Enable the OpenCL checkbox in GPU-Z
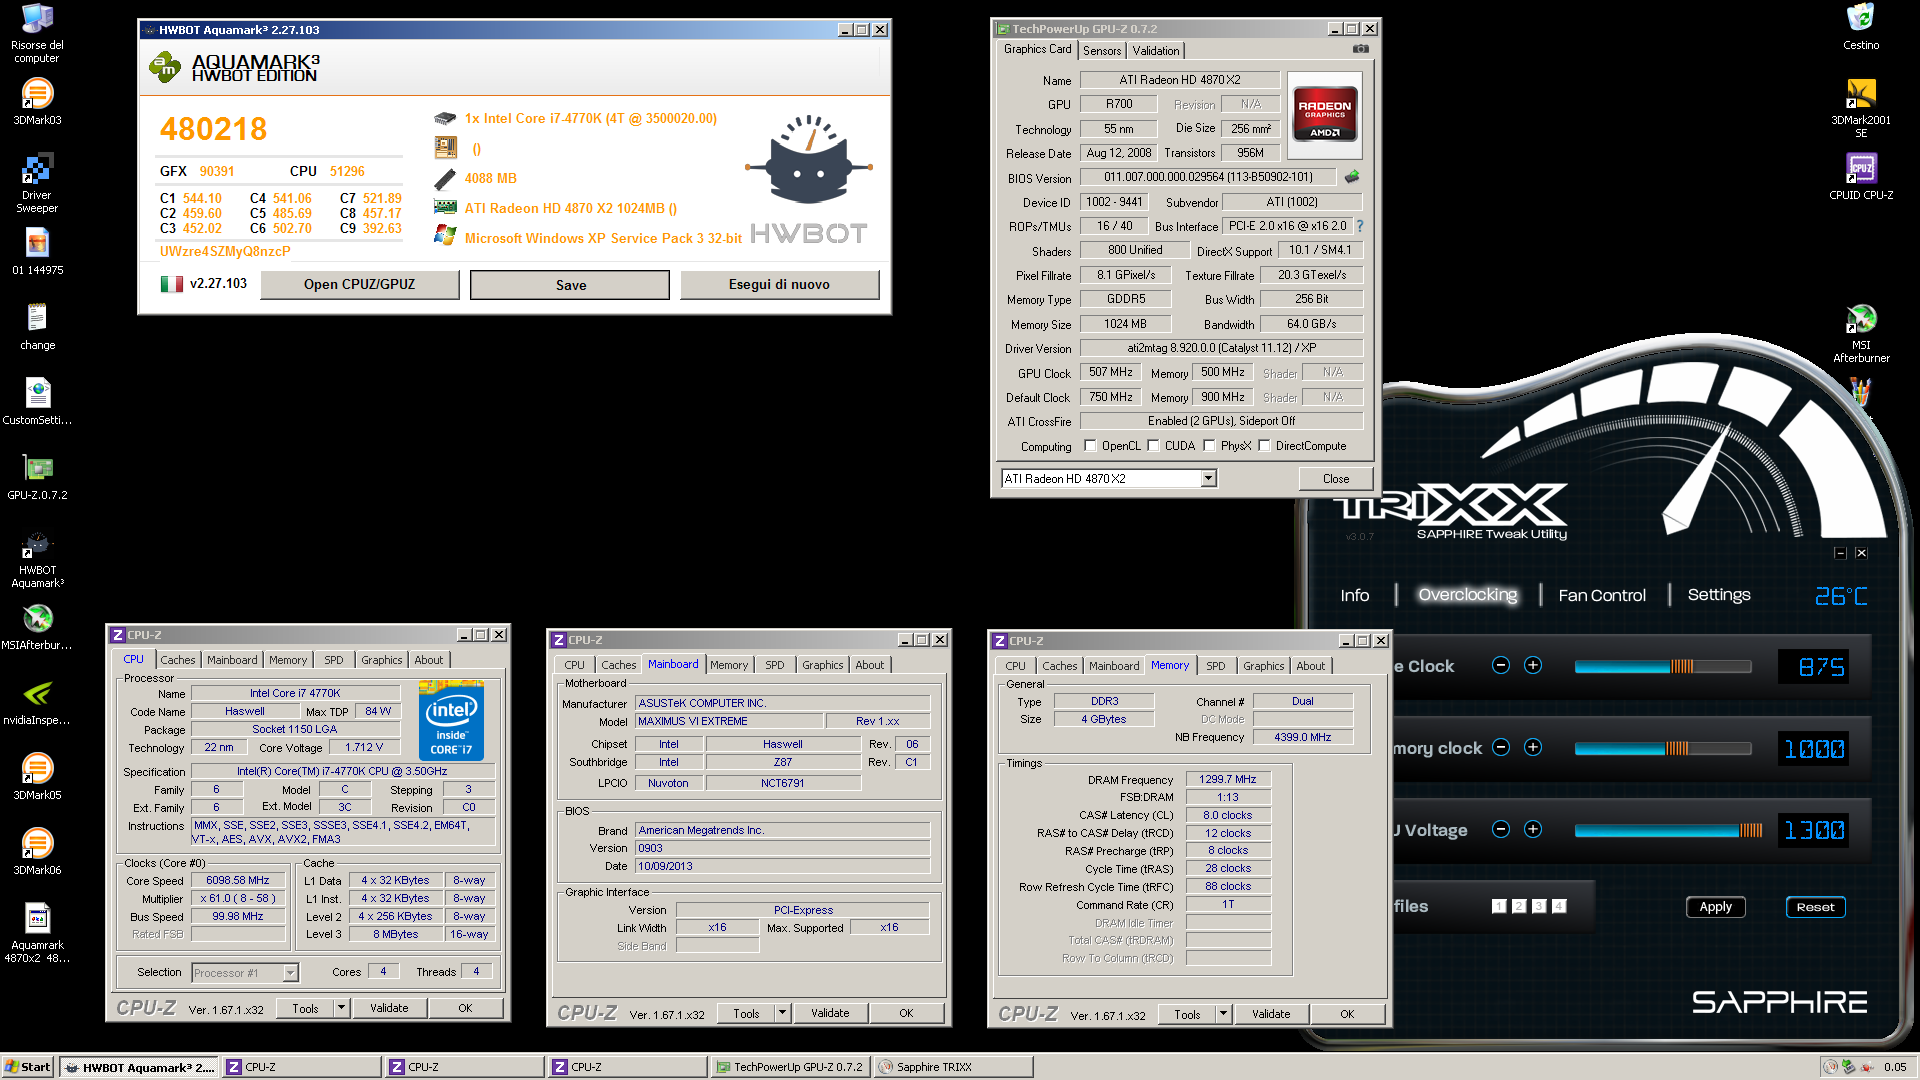Screen dimensions: 1920x1080 tap(1091, 446)
